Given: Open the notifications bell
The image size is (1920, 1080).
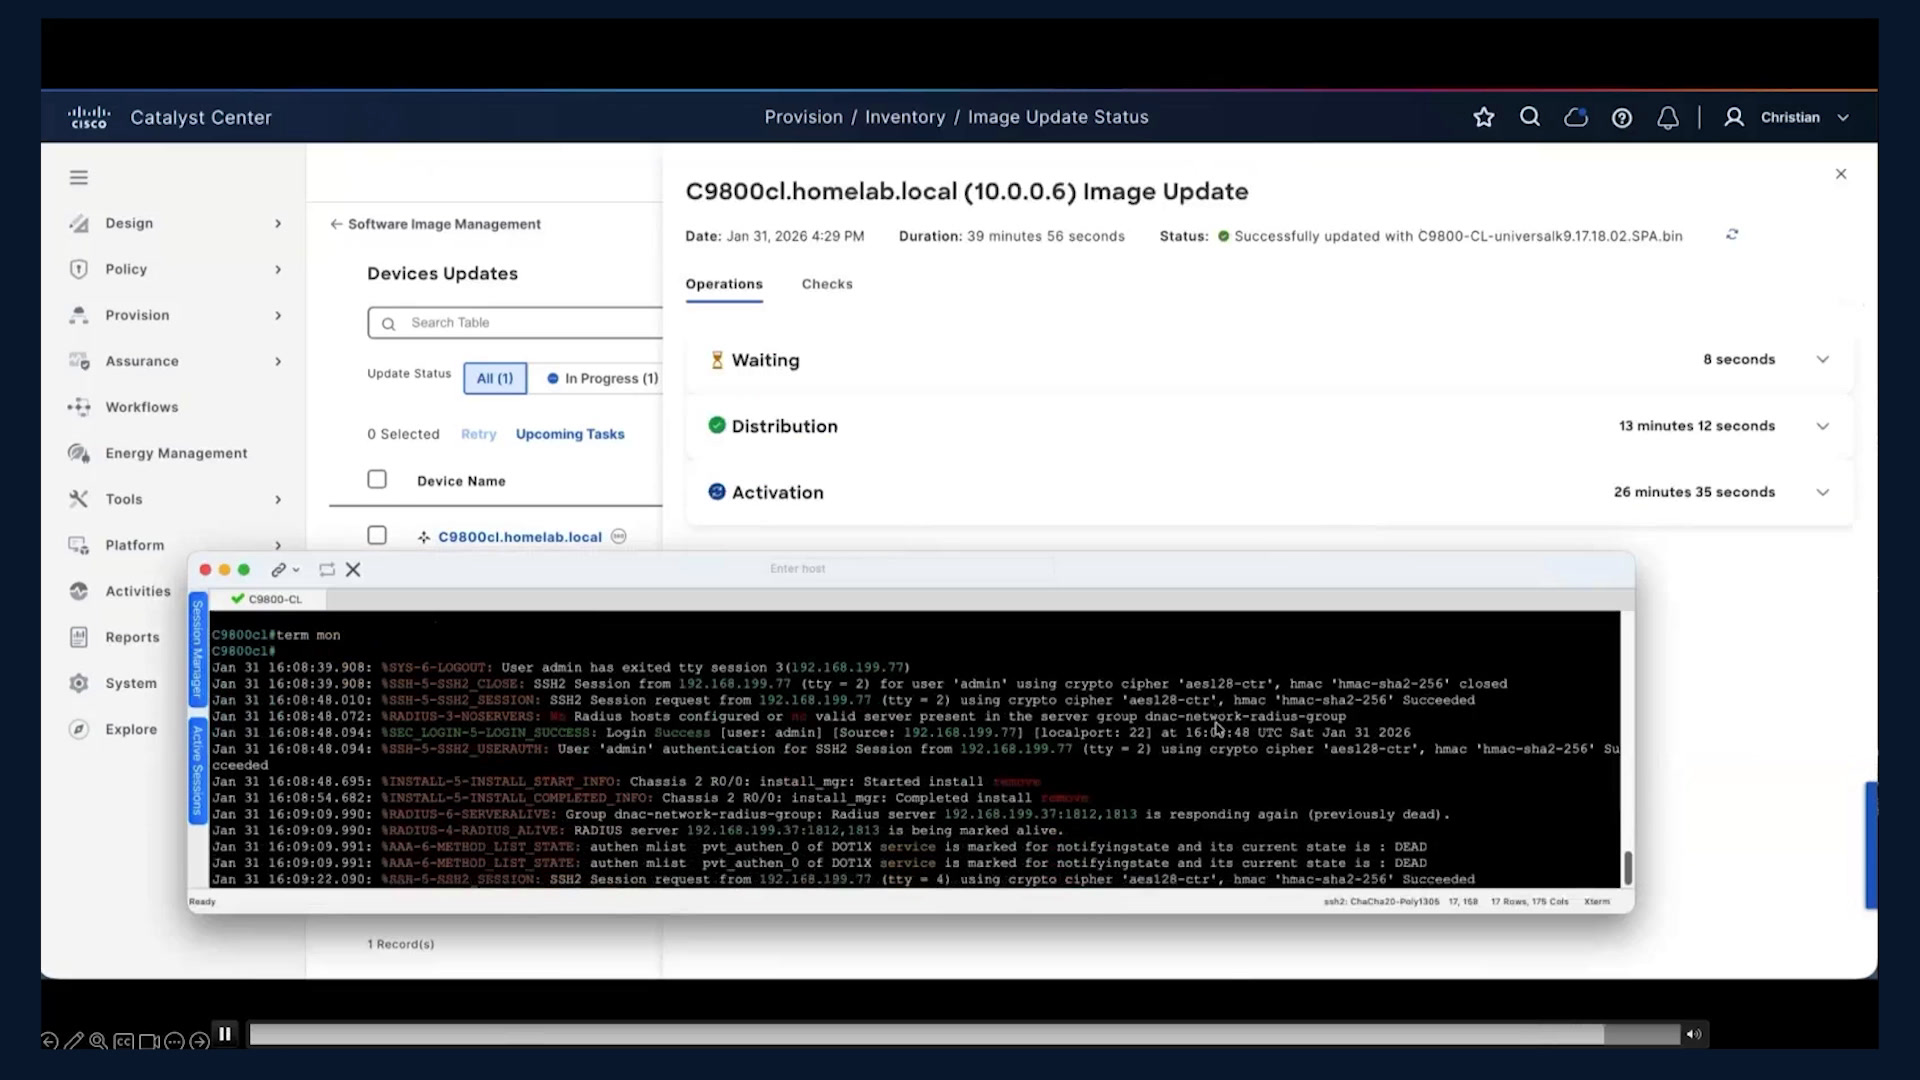Looking at the screenshot, I should click(x=1668, y=118).
